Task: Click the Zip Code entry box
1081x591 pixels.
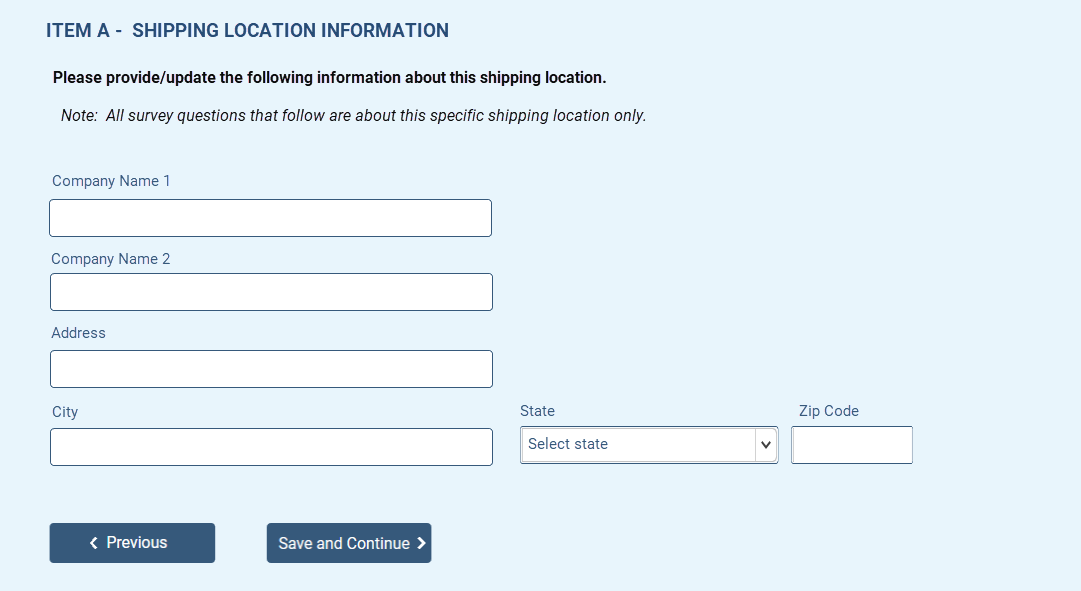Action: (x=852, y=445)
